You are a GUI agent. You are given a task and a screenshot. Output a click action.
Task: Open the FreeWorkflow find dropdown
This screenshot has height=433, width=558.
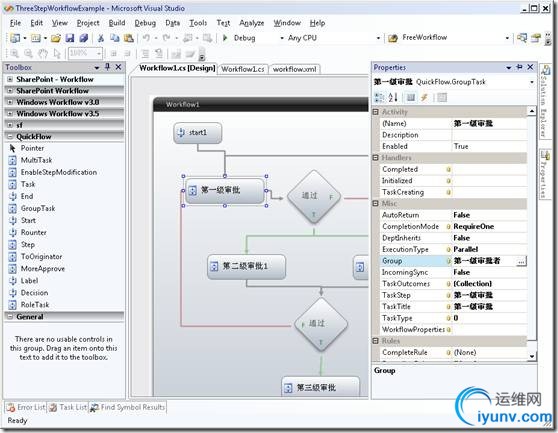coord(507,38)
